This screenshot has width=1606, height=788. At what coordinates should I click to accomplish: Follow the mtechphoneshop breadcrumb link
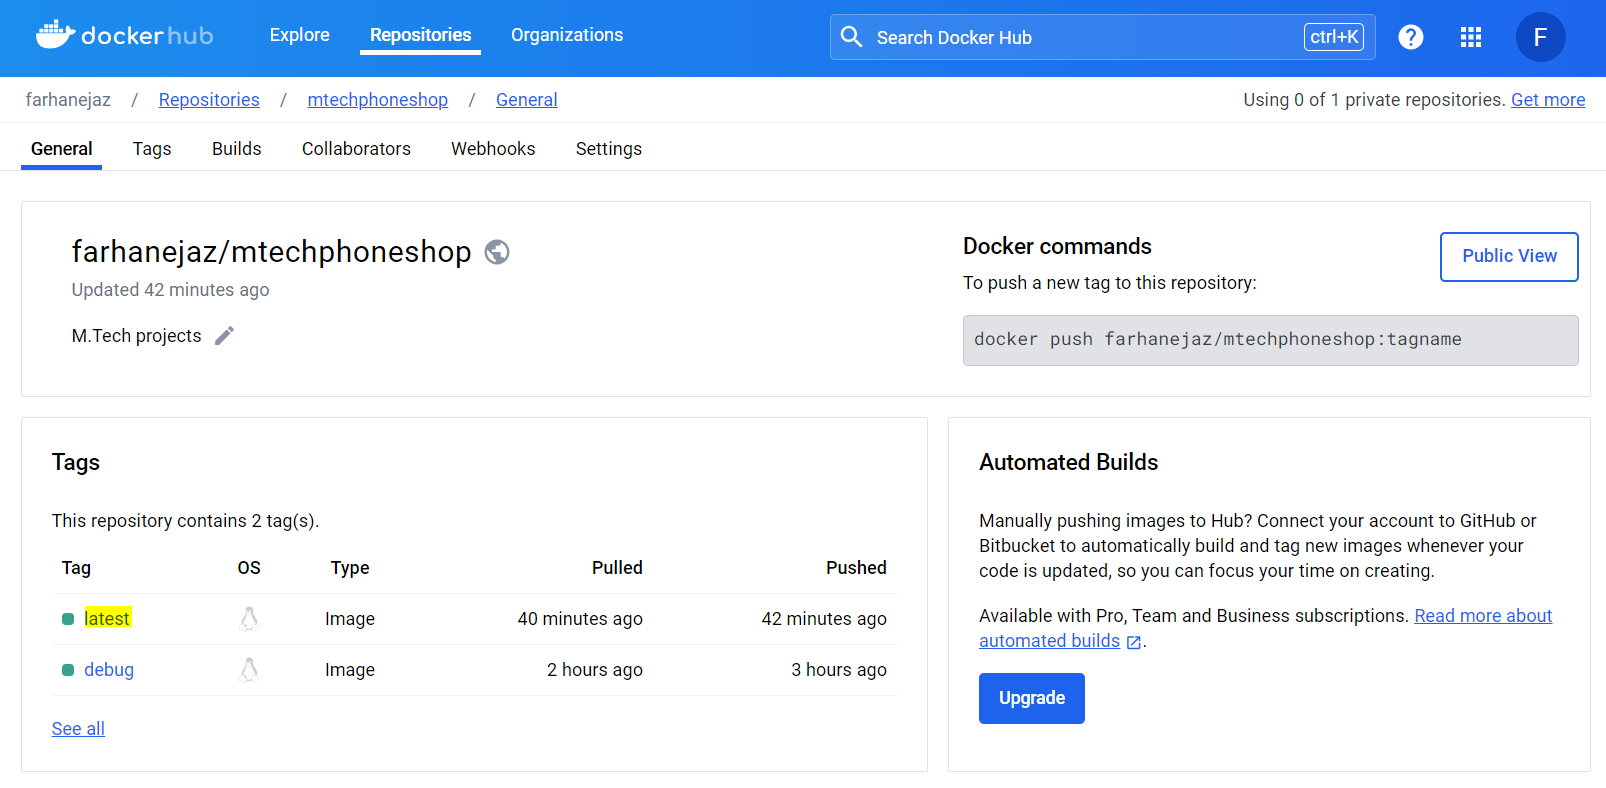click(x=378, y=100)
